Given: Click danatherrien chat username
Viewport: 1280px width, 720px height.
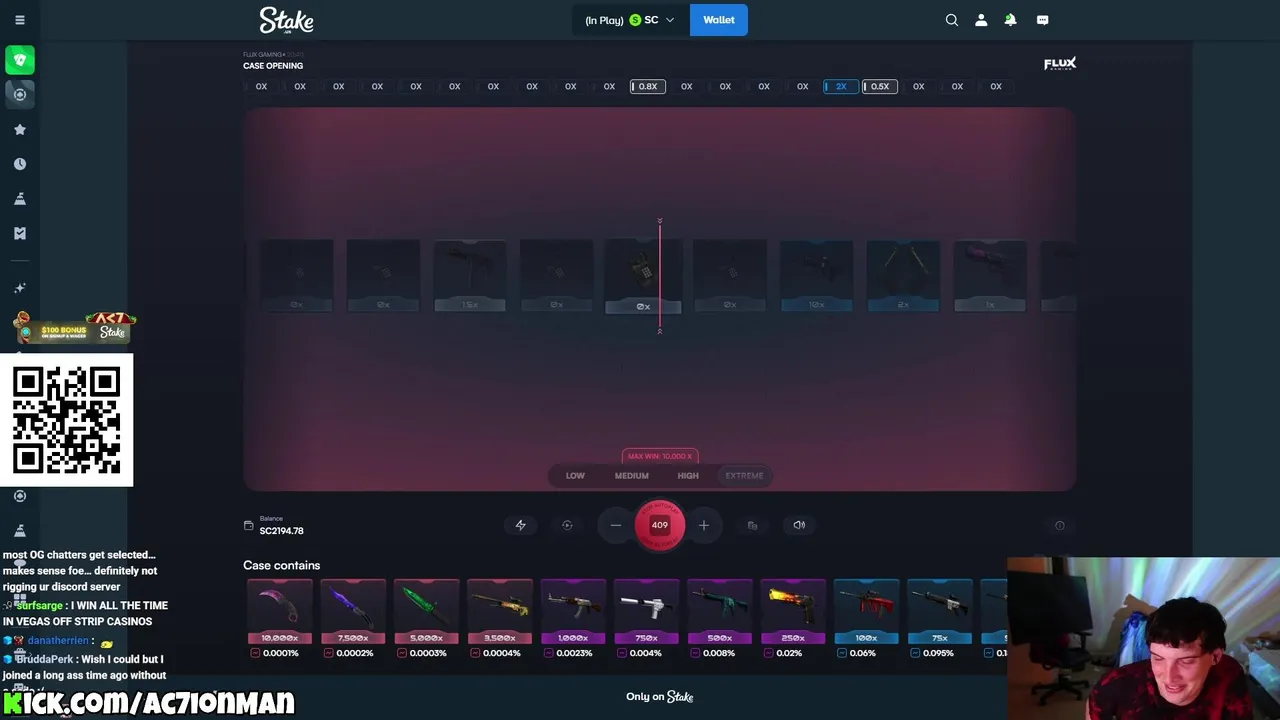Looking at the screenshot, I should point(58,641).
